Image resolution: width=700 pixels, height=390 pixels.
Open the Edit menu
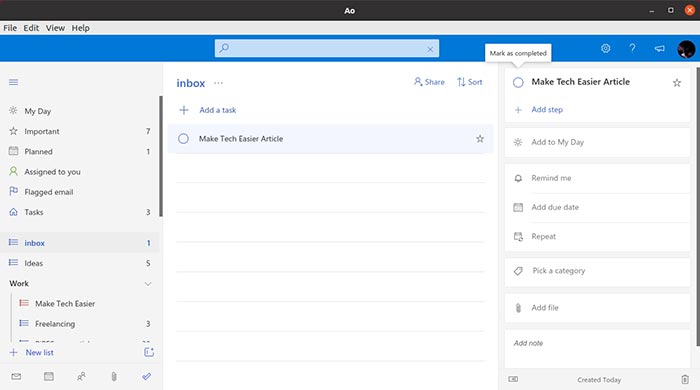pos(31,28)
